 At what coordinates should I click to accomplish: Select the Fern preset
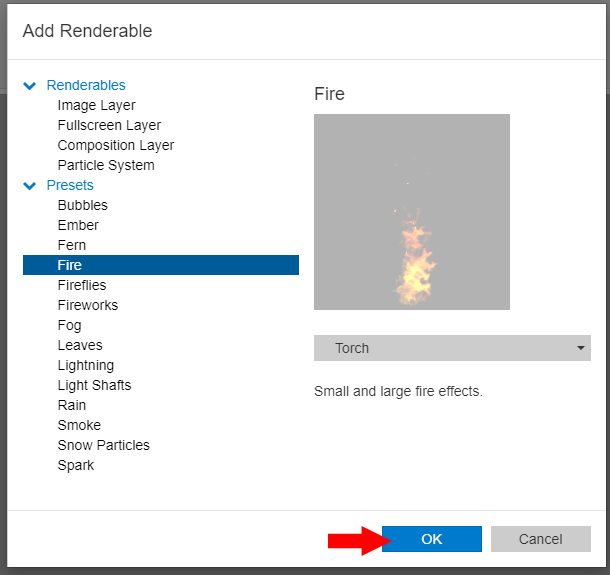(x=72, y=245)
